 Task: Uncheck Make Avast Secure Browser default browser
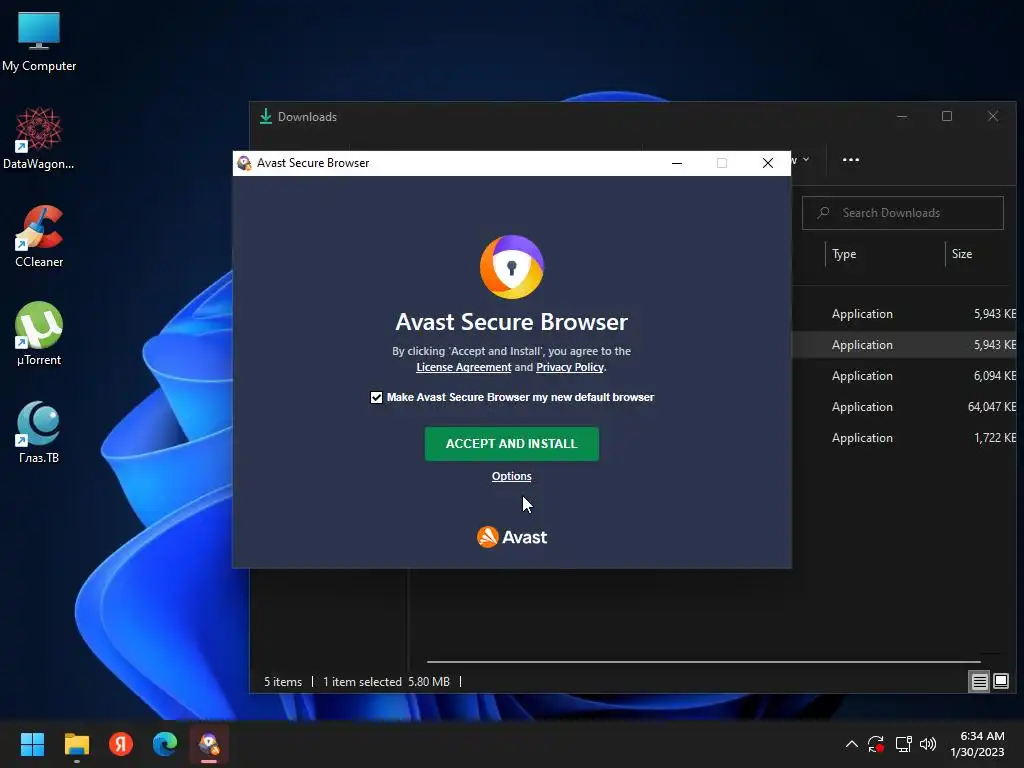click(x=376, y=397)
